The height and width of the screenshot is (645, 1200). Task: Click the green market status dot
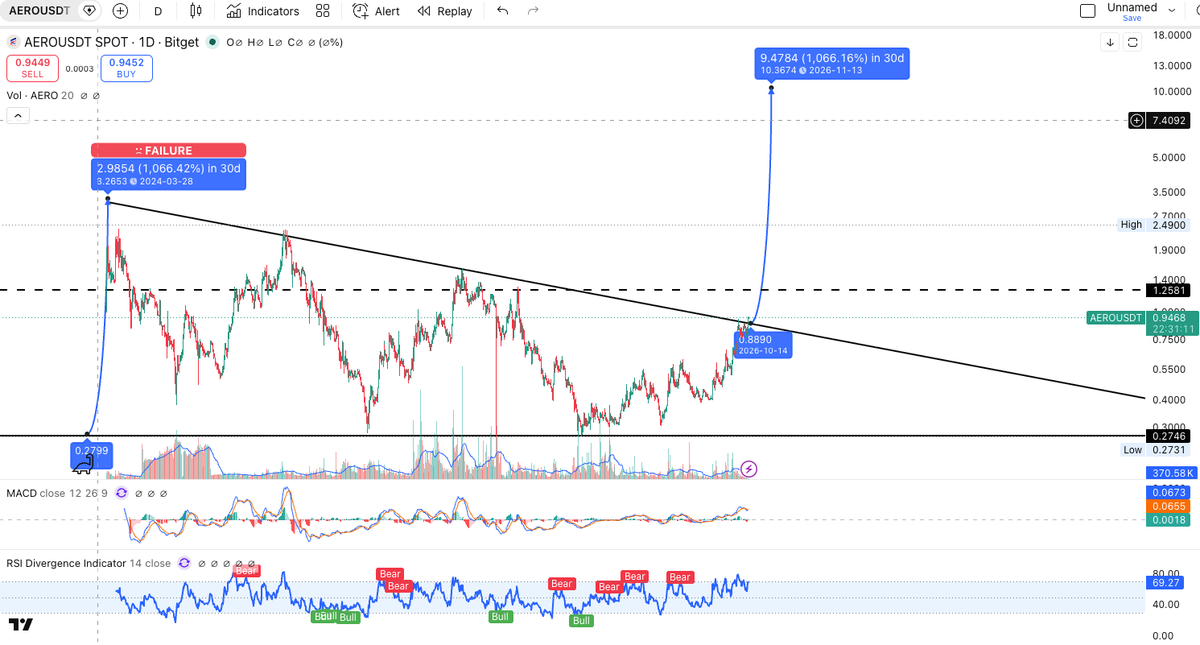pos(211,43)
